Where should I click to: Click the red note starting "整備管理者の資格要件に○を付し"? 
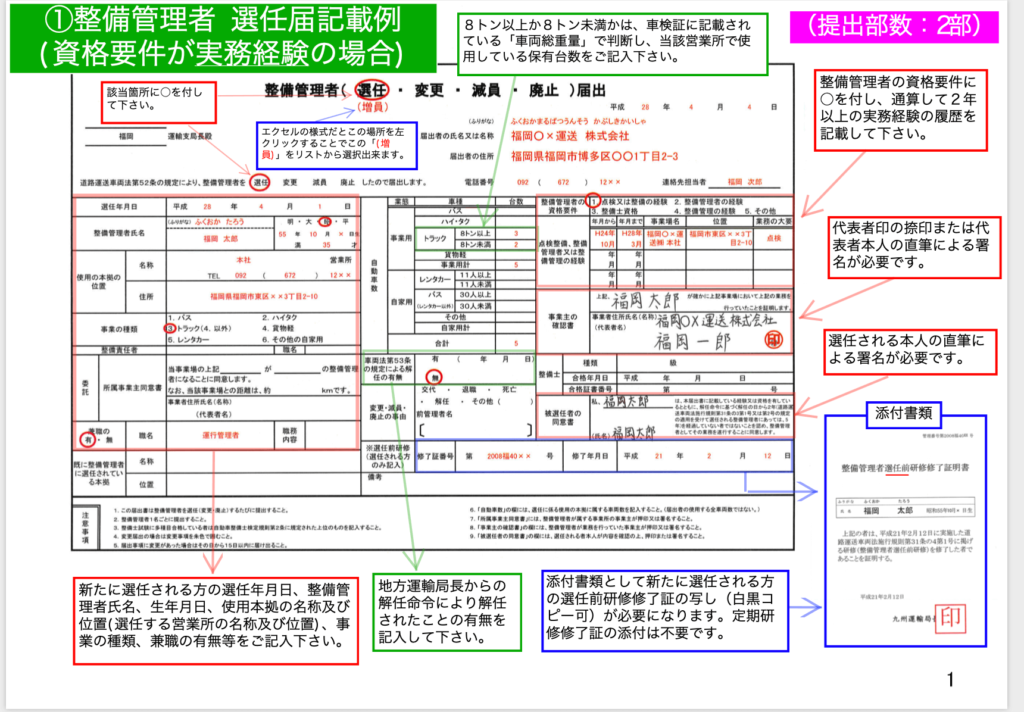pos(901,110)
